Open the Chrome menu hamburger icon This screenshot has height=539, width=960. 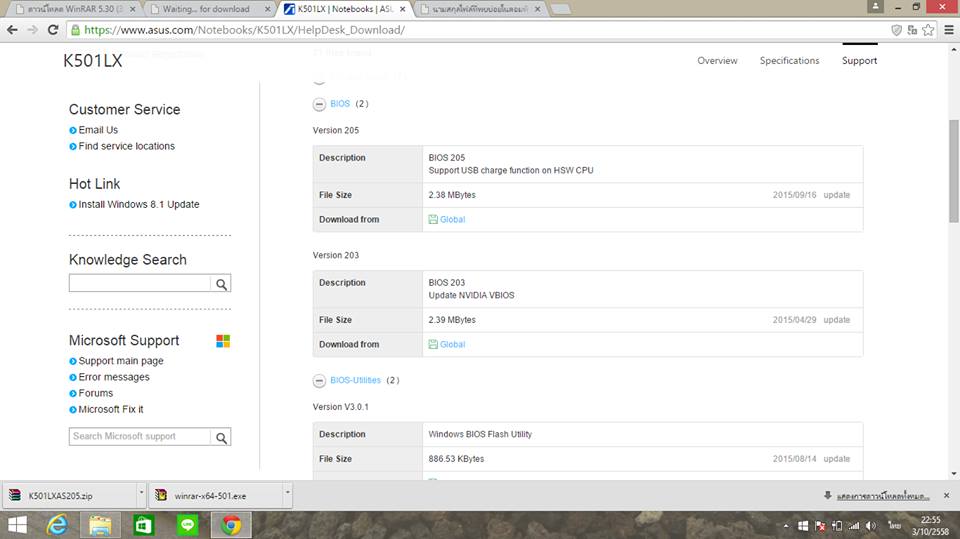pyautogui.click(x=949, y=29)
